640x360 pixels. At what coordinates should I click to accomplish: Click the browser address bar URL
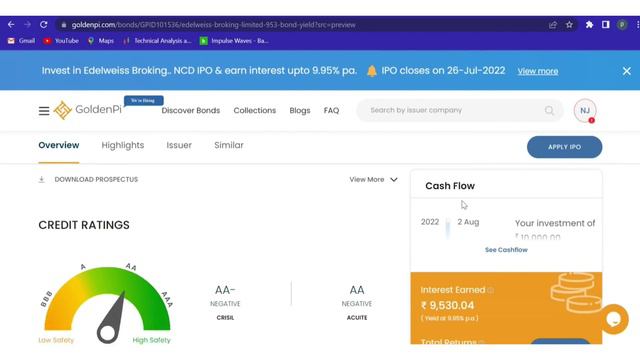(213, 25)
